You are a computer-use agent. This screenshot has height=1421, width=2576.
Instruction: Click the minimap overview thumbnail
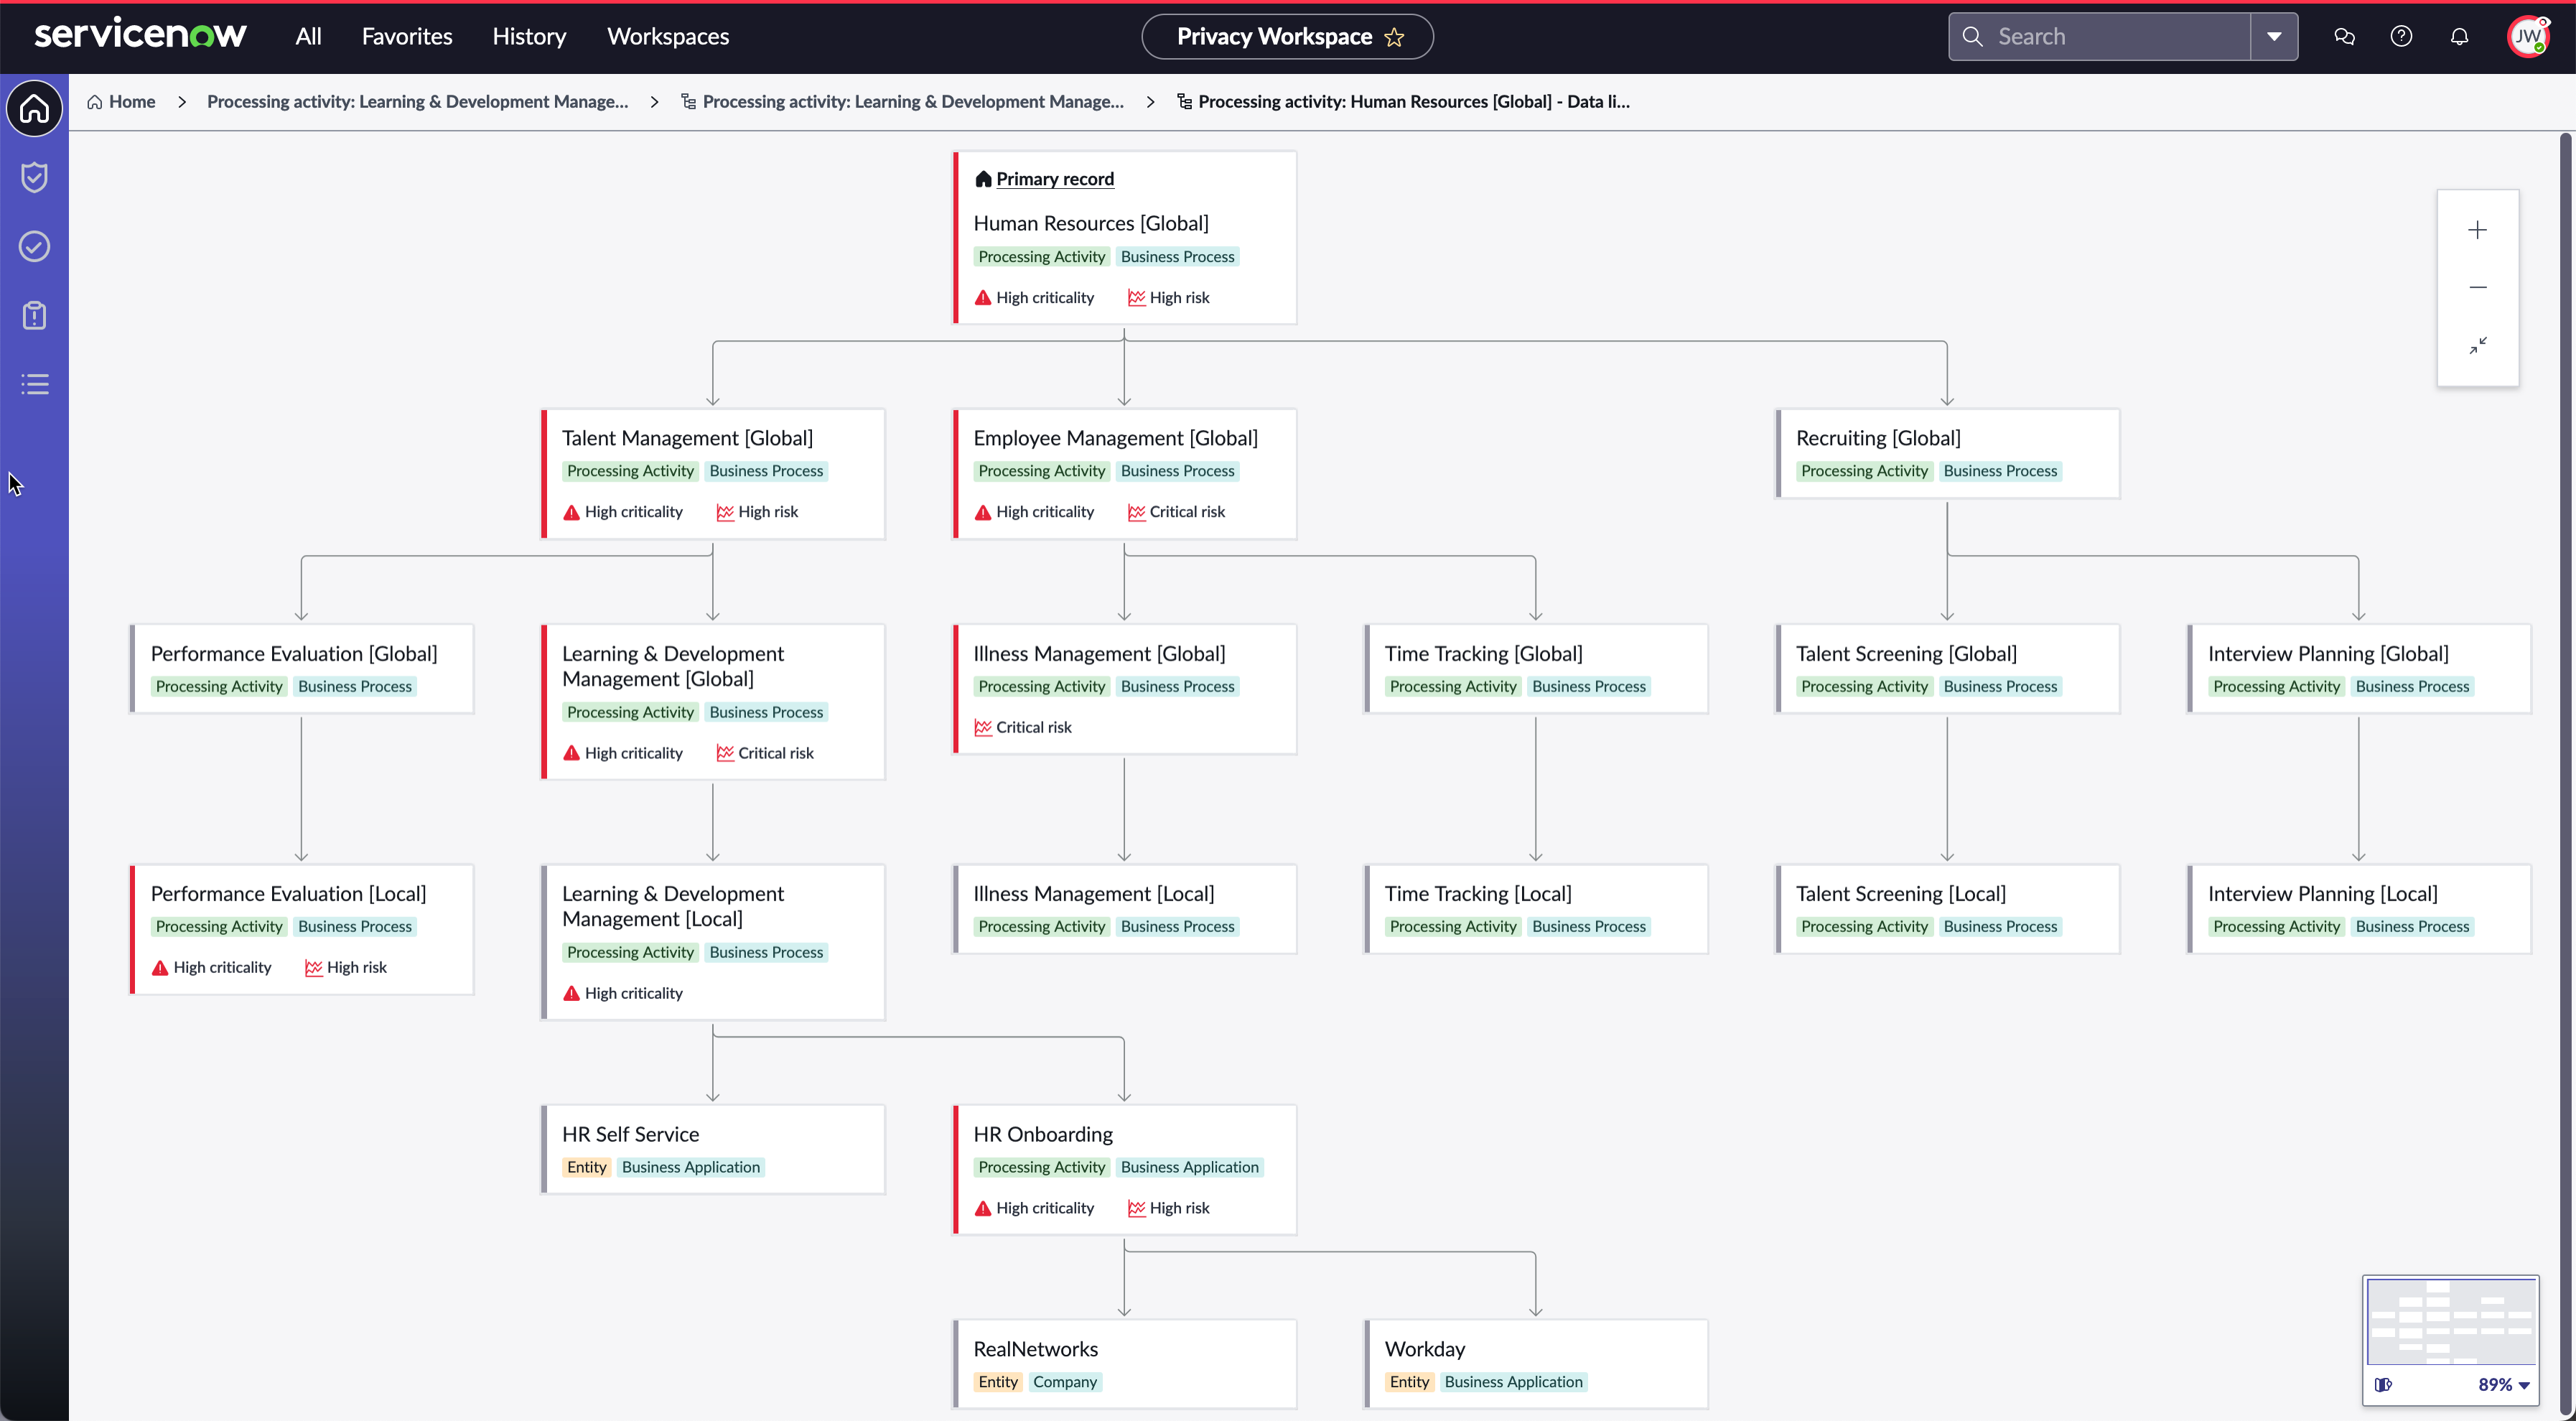coord(2450,1322)
